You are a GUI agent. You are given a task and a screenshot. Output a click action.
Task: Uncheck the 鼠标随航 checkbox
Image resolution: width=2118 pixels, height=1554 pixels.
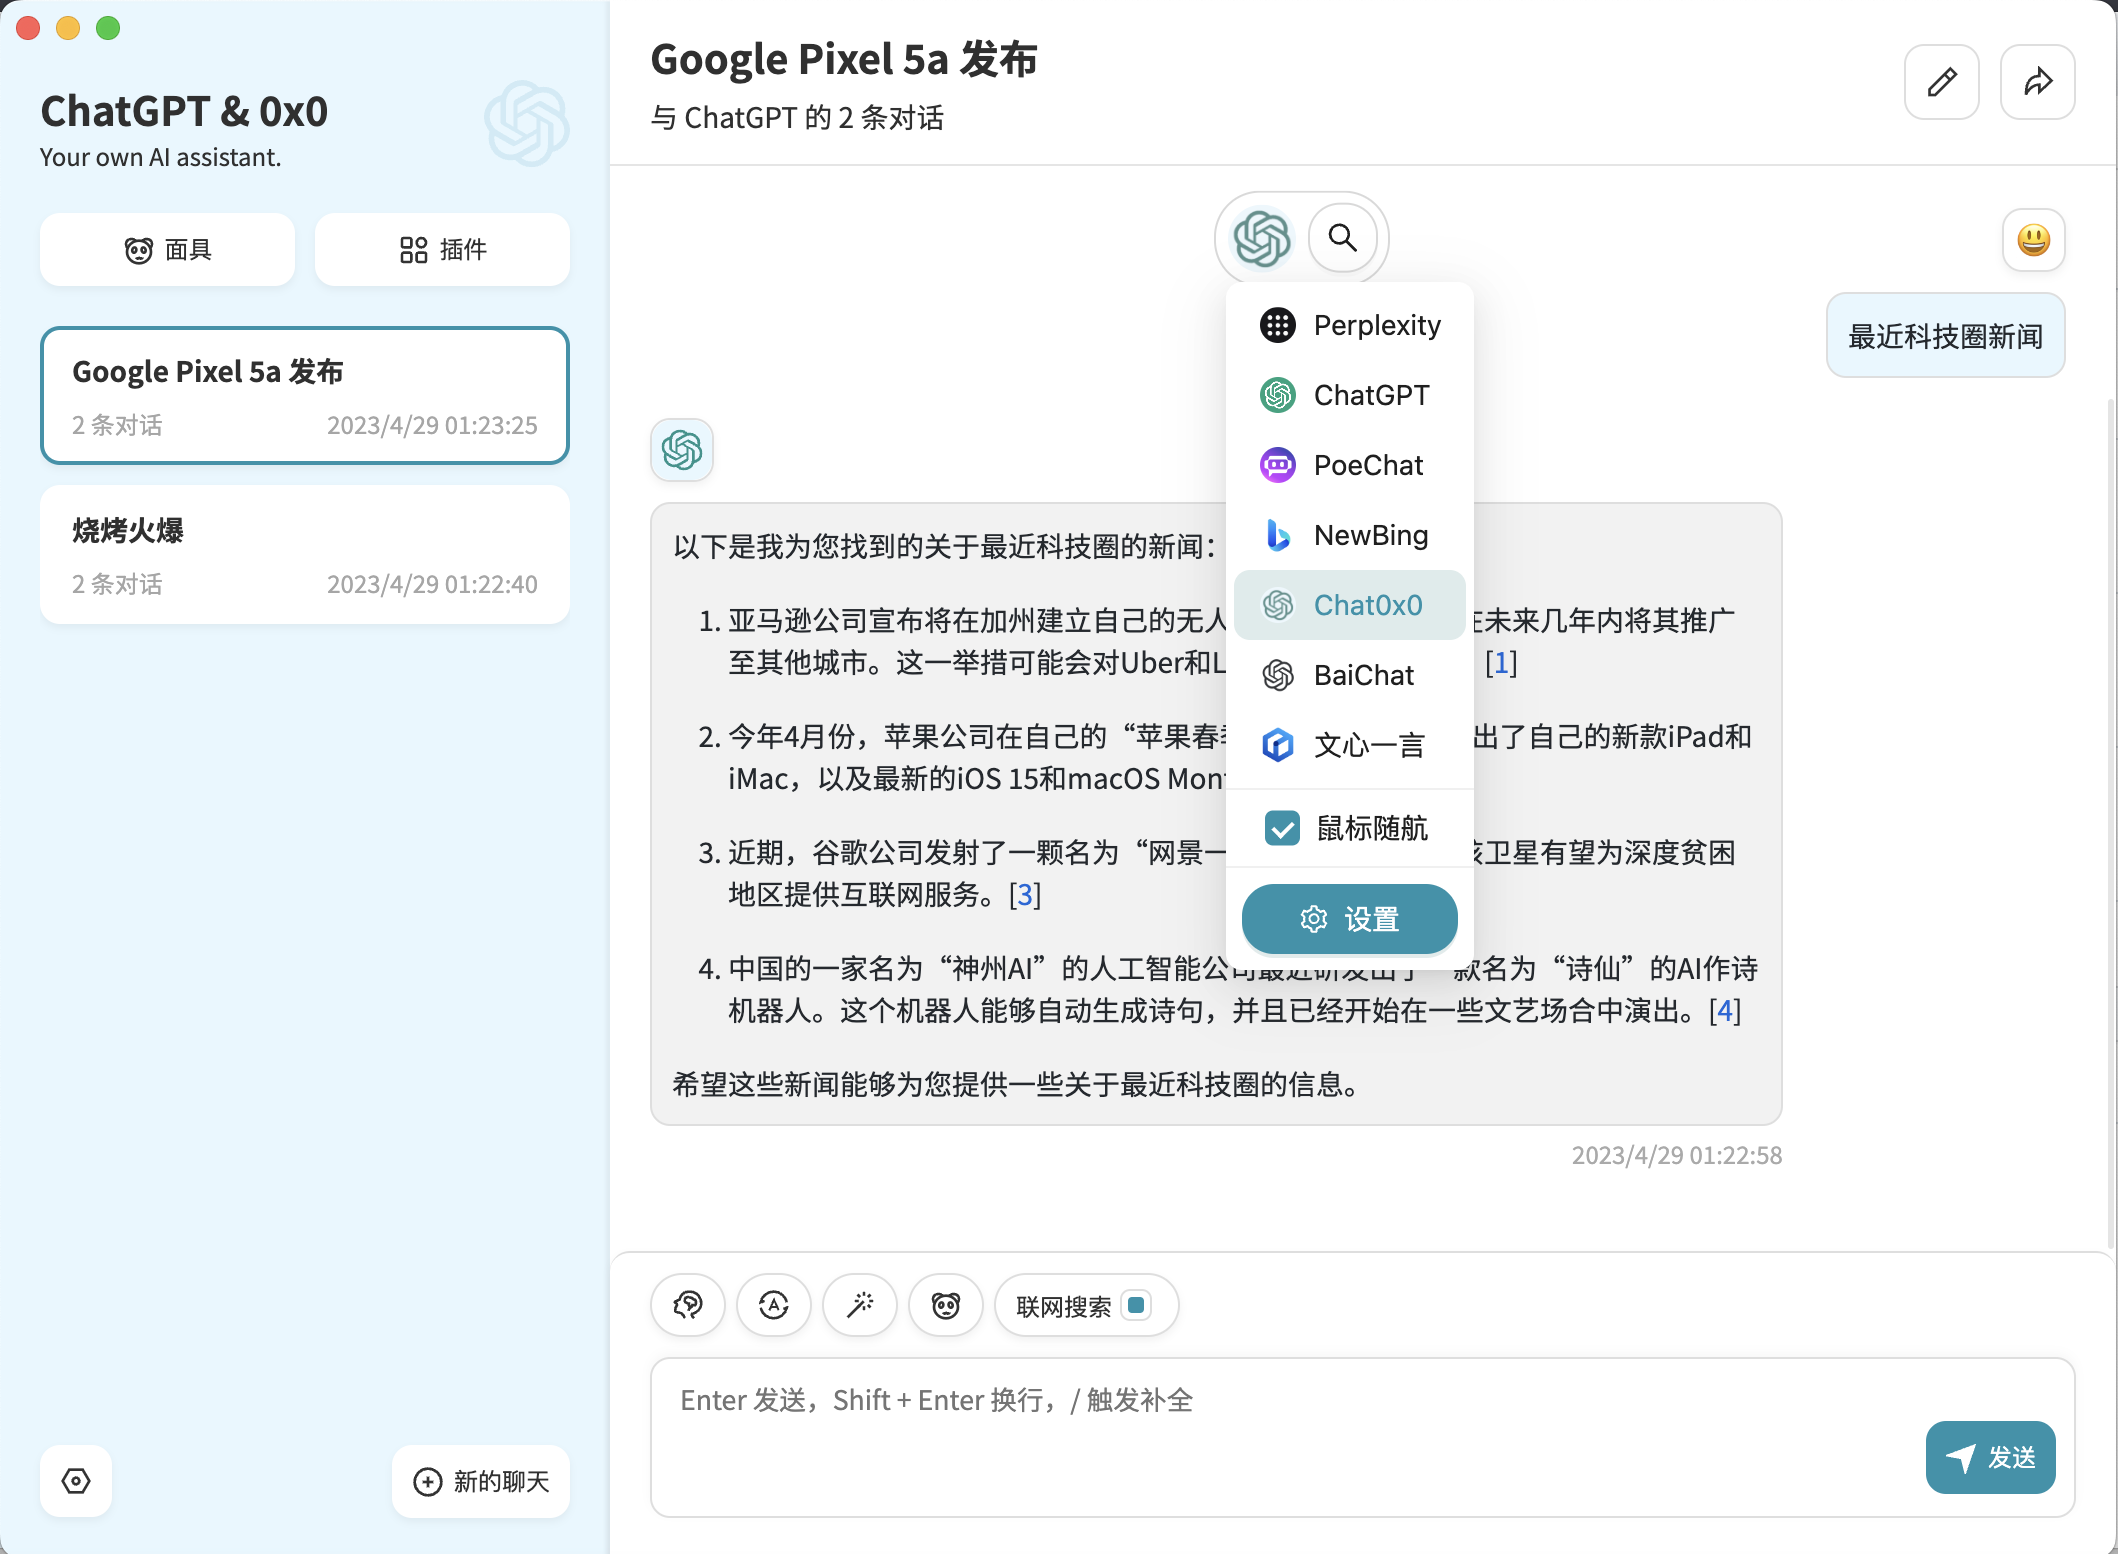[1281, 828]
